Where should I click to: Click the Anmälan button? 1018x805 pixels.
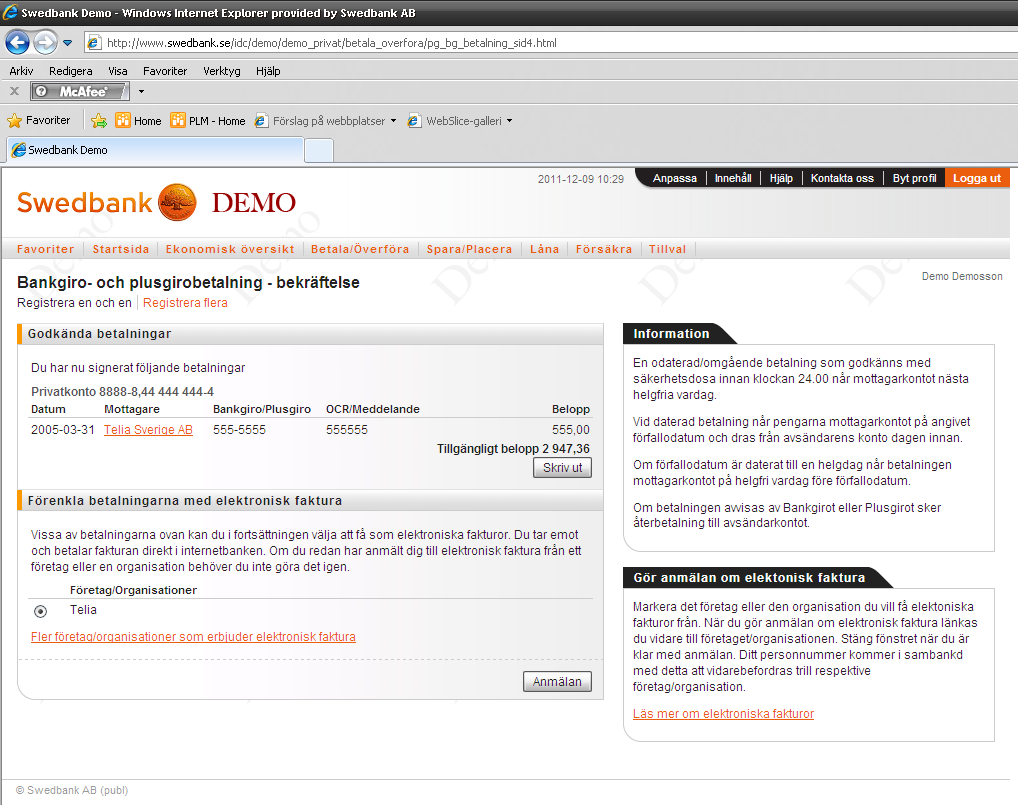(557, 682)
